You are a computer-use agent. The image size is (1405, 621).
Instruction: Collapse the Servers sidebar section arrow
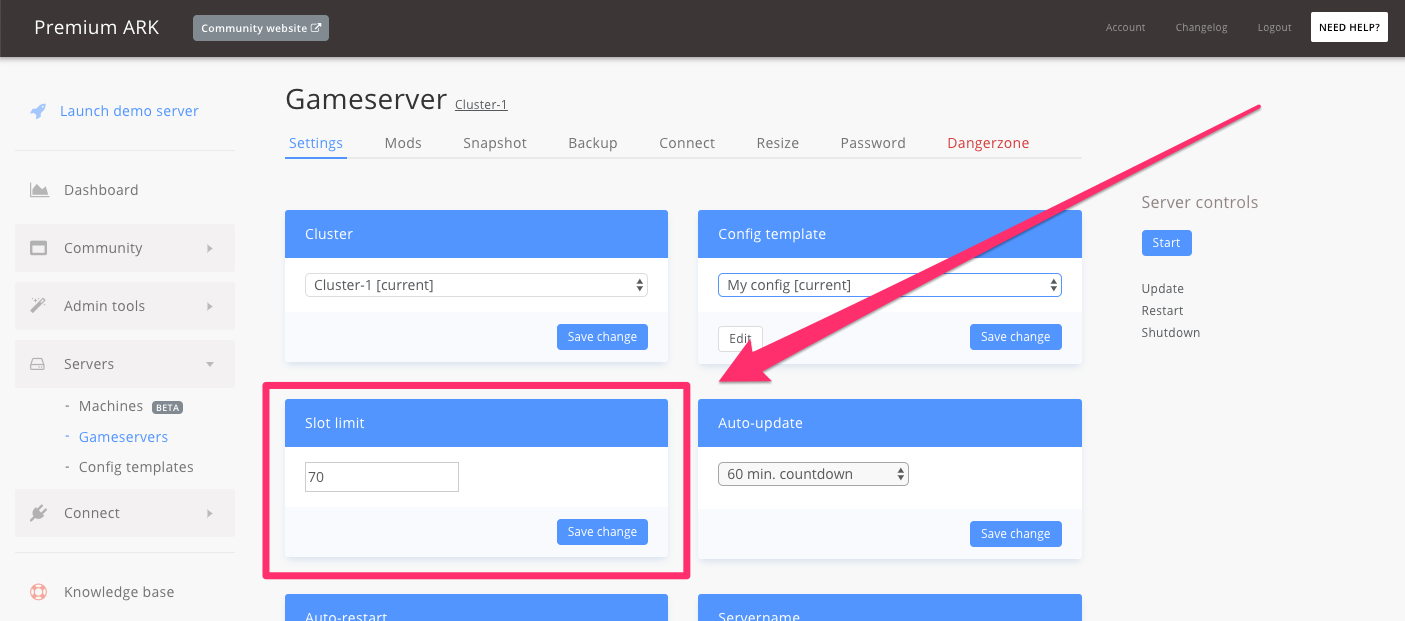coord(210,364)
